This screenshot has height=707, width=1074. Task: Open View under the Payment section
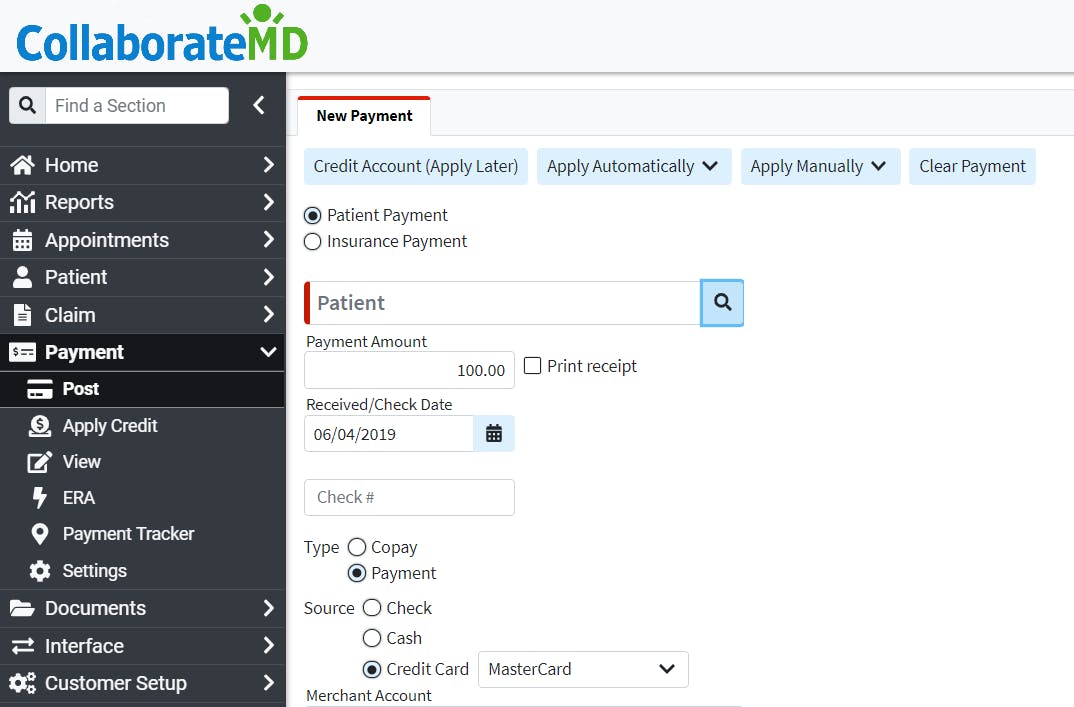[41, 461]
